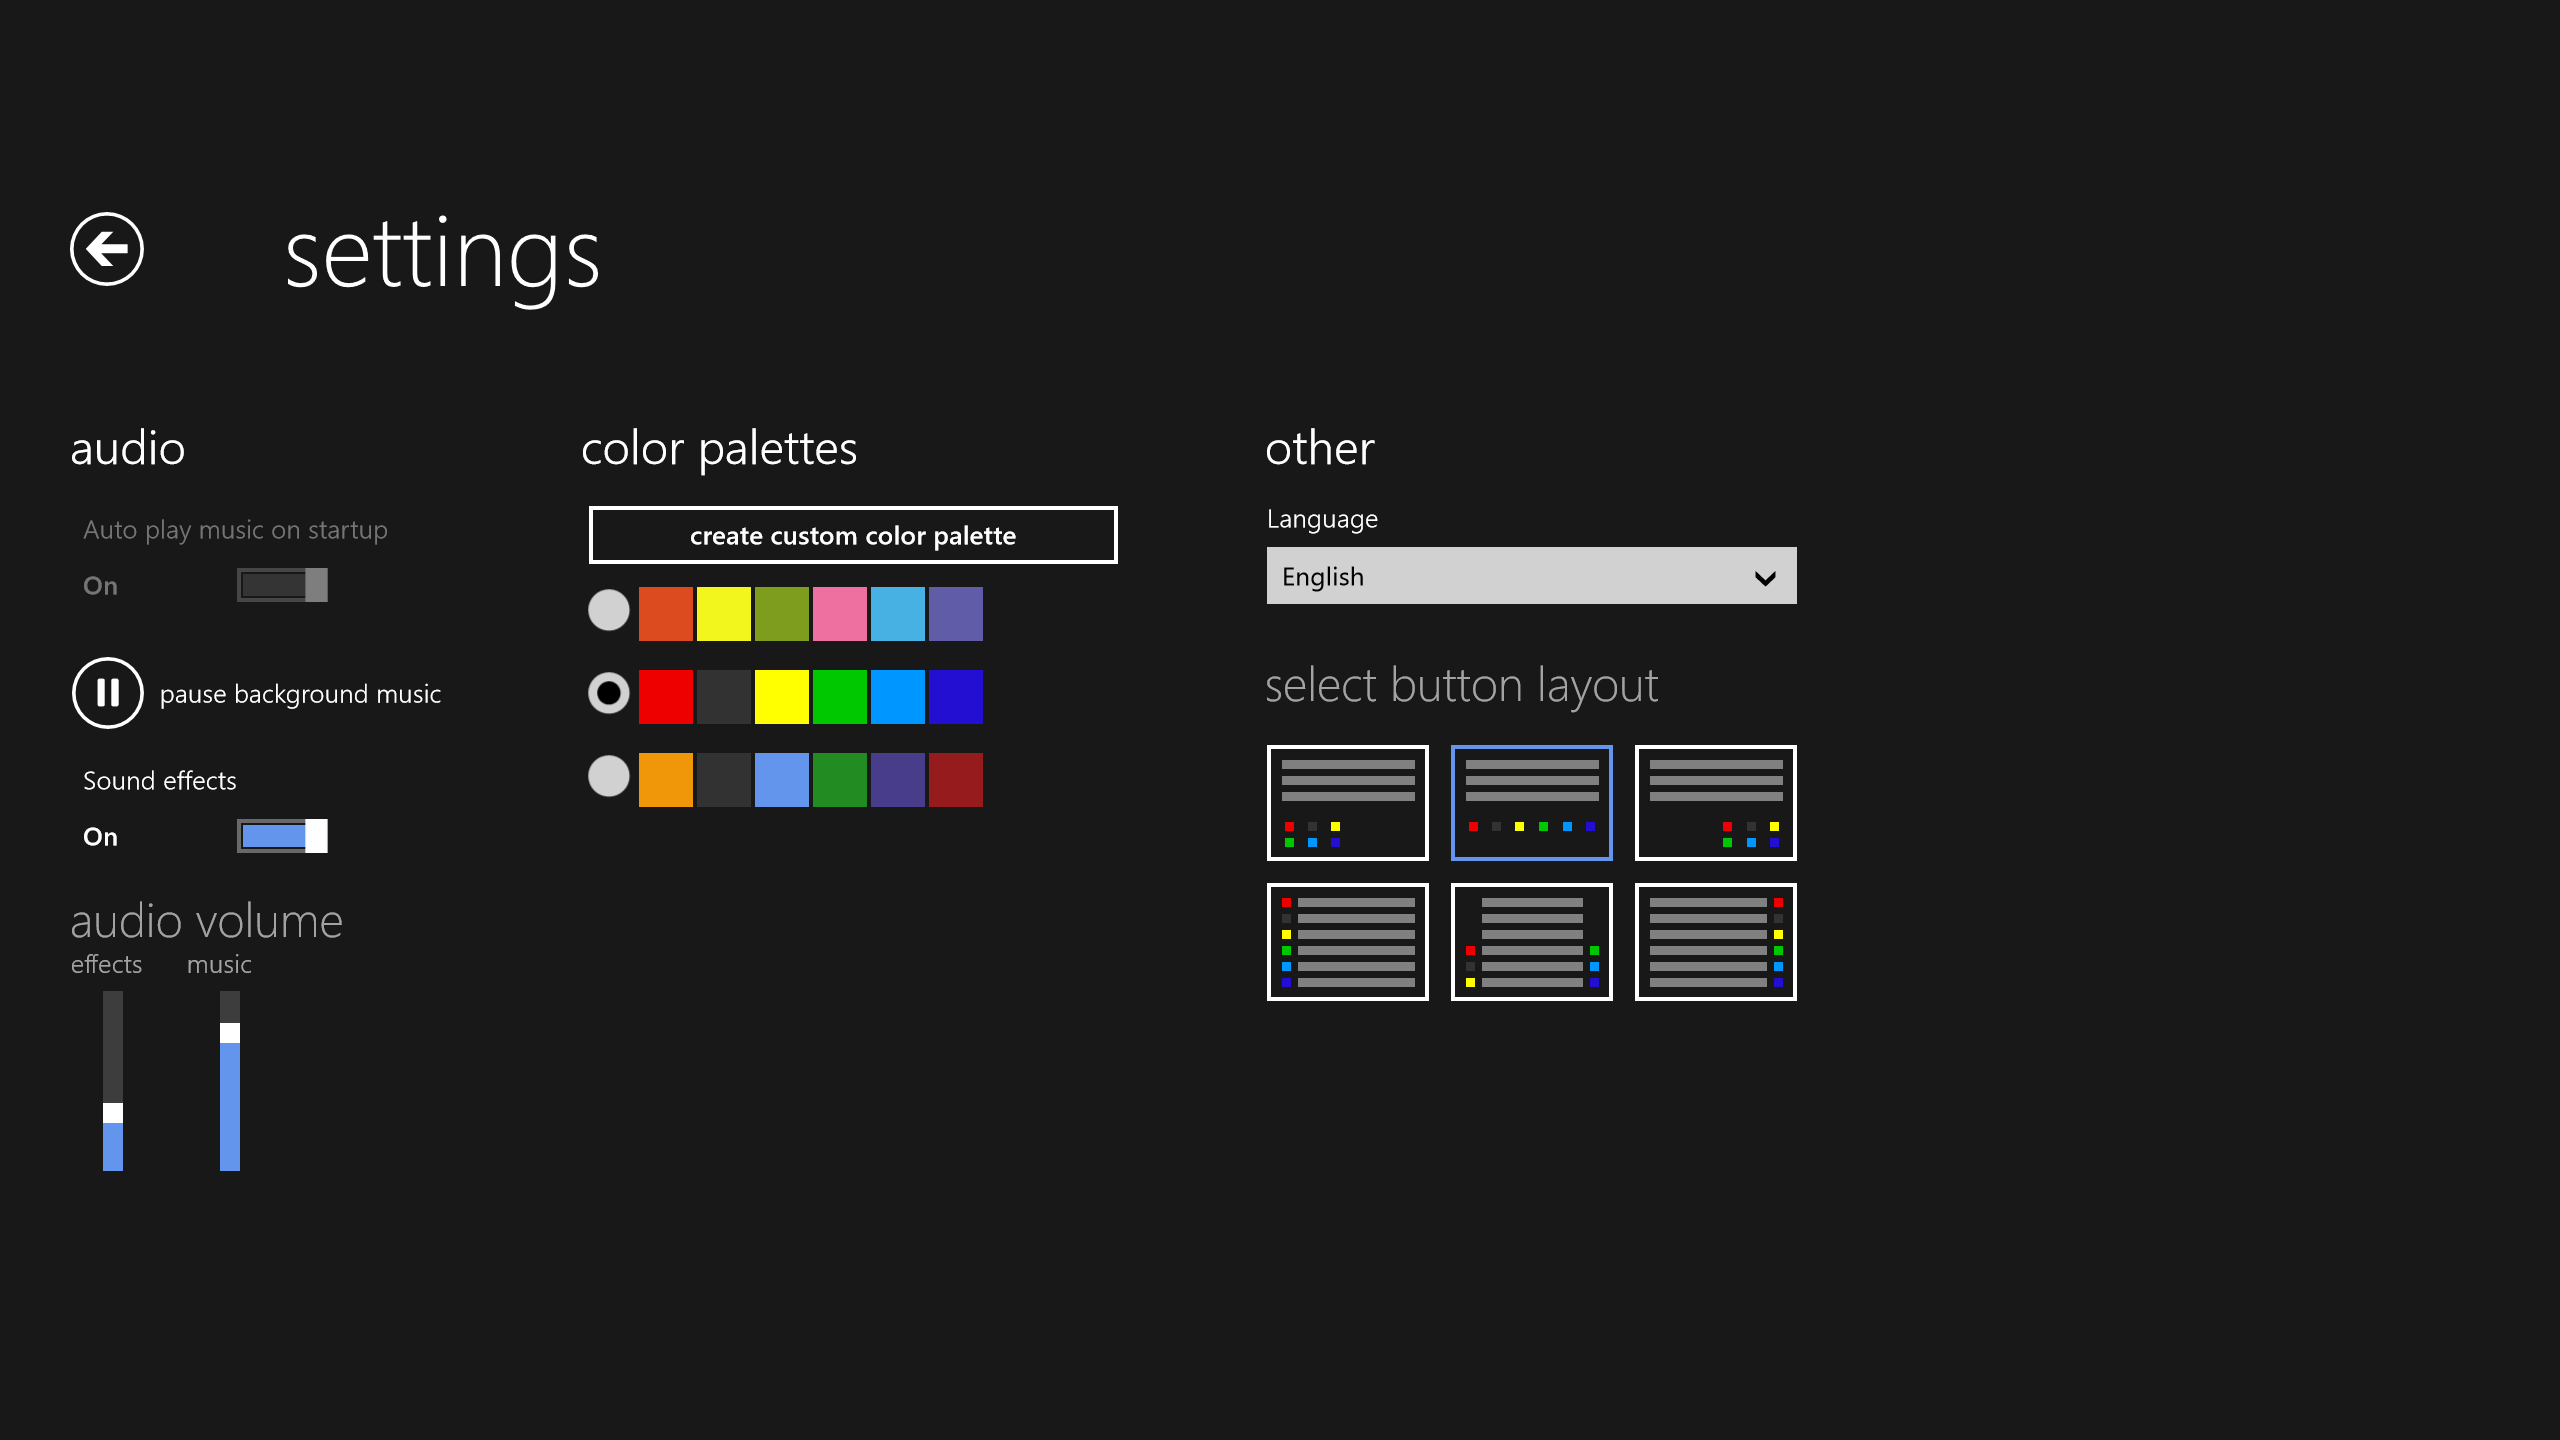
Task: Click the Language dropdown chevron arrow
Action: click(1765, 578)
